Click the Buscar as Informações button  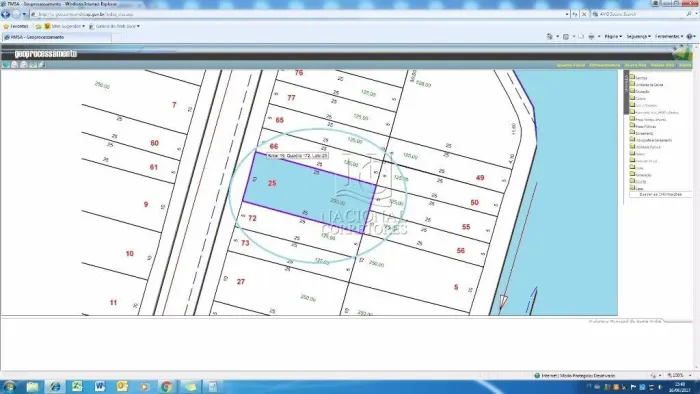point(660,195)
